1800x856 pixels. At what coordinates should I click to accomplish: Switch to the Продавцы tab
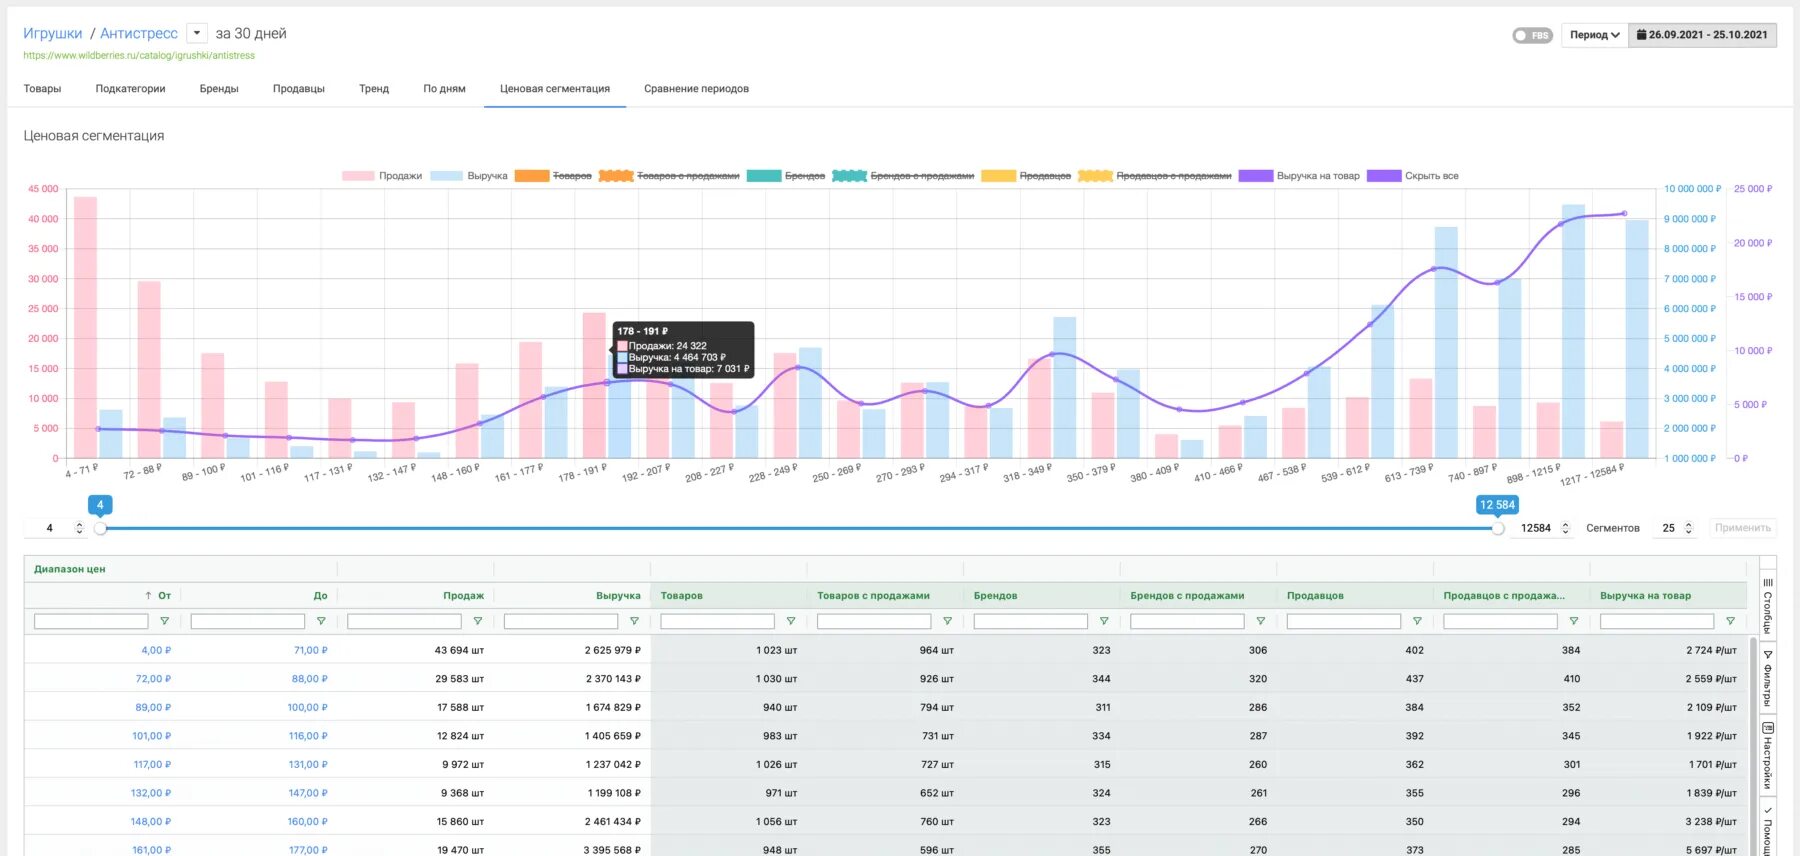(x=299, y=89)
